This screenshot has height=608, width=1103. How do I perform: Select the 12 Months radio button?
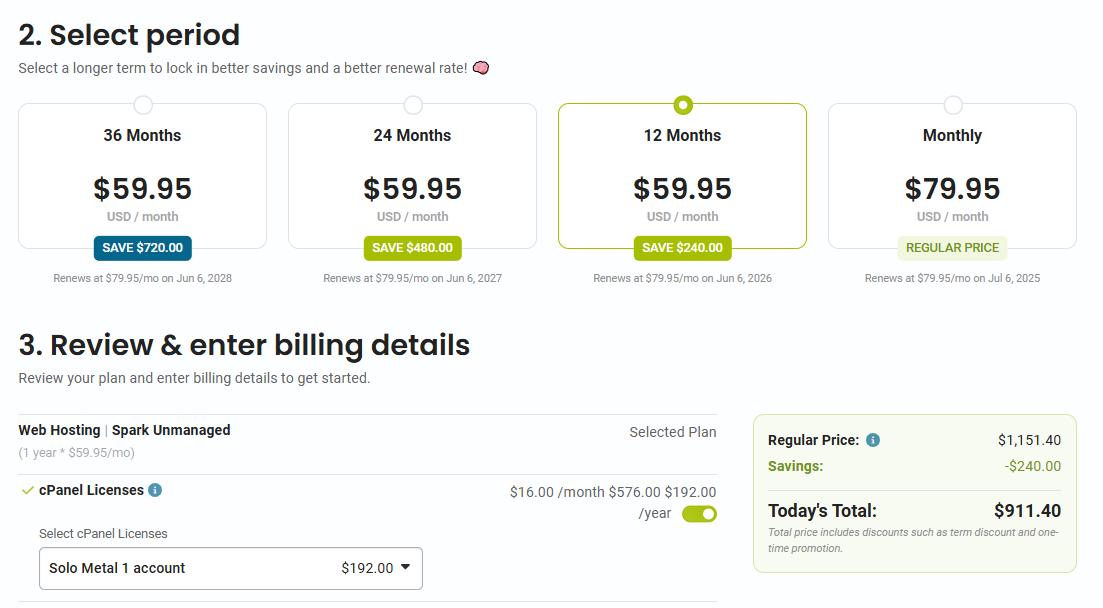(x=683, y=105)
